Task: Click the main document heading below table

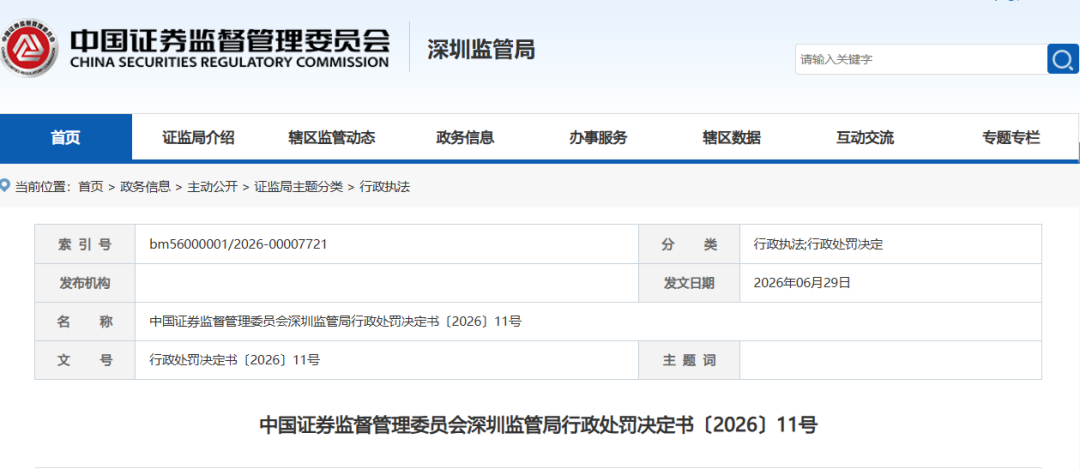Action: point(538,425)
